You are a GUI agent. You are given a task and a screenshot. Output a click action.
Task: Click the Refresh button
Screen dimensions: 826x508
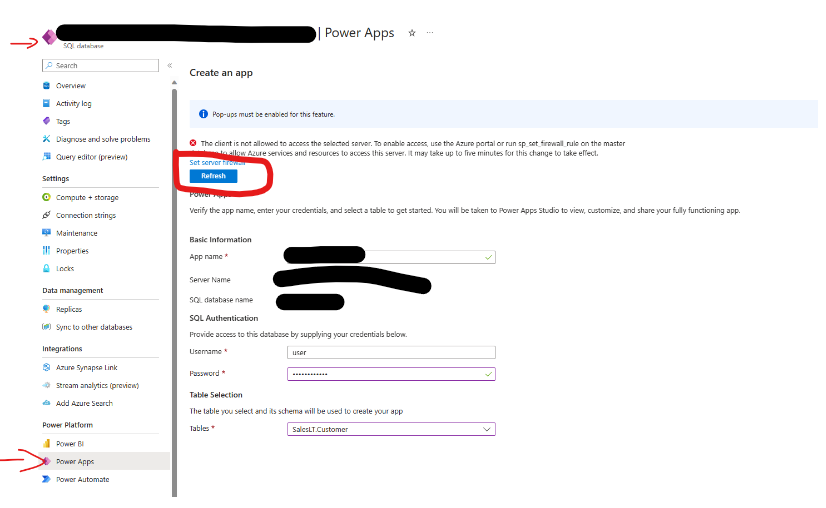(x=213, y=176)
